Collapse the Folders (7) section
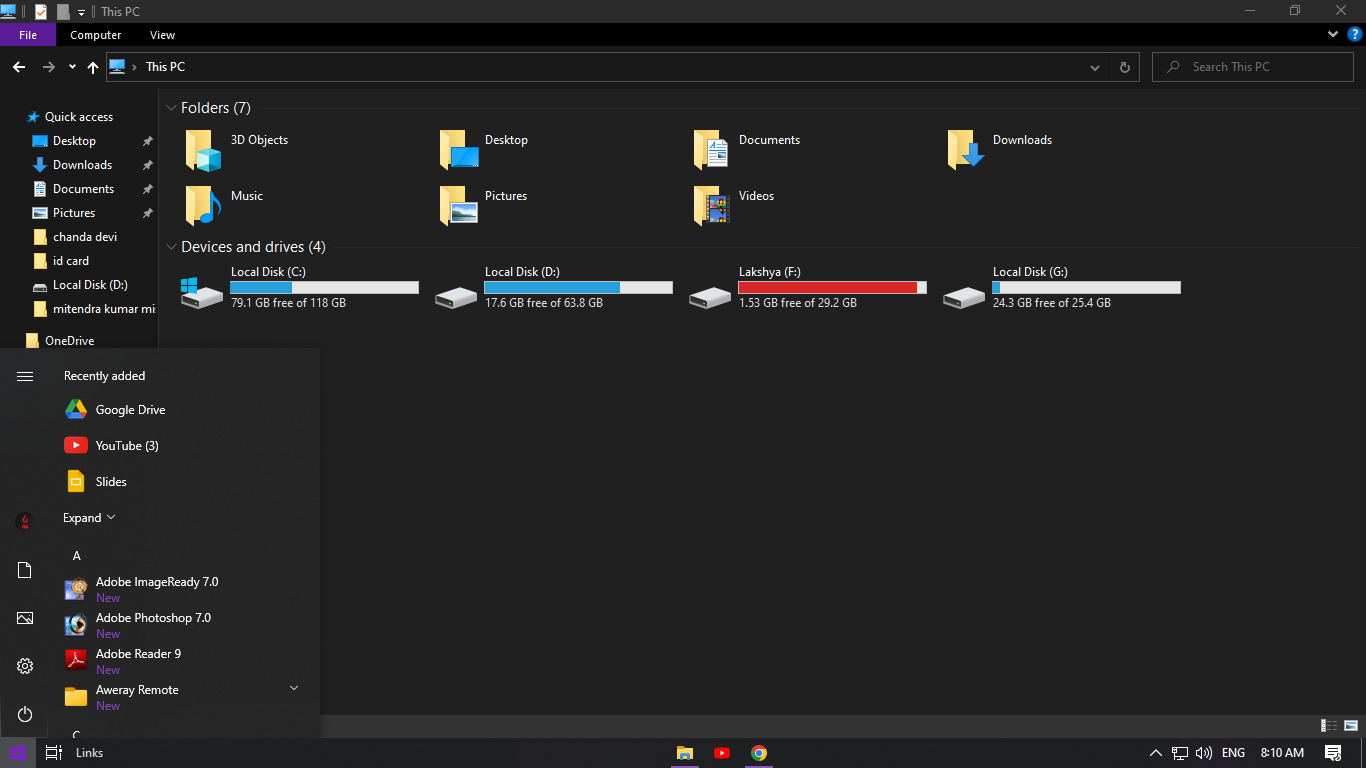1366x768 pixels. pos(171,108)
